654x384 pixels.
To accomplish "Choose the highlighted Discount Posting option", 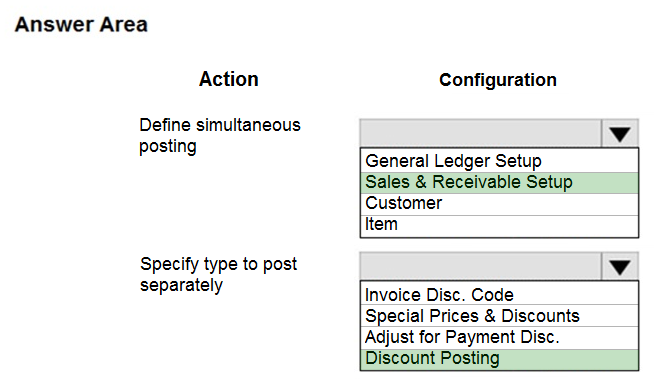I will coord(499,359).
